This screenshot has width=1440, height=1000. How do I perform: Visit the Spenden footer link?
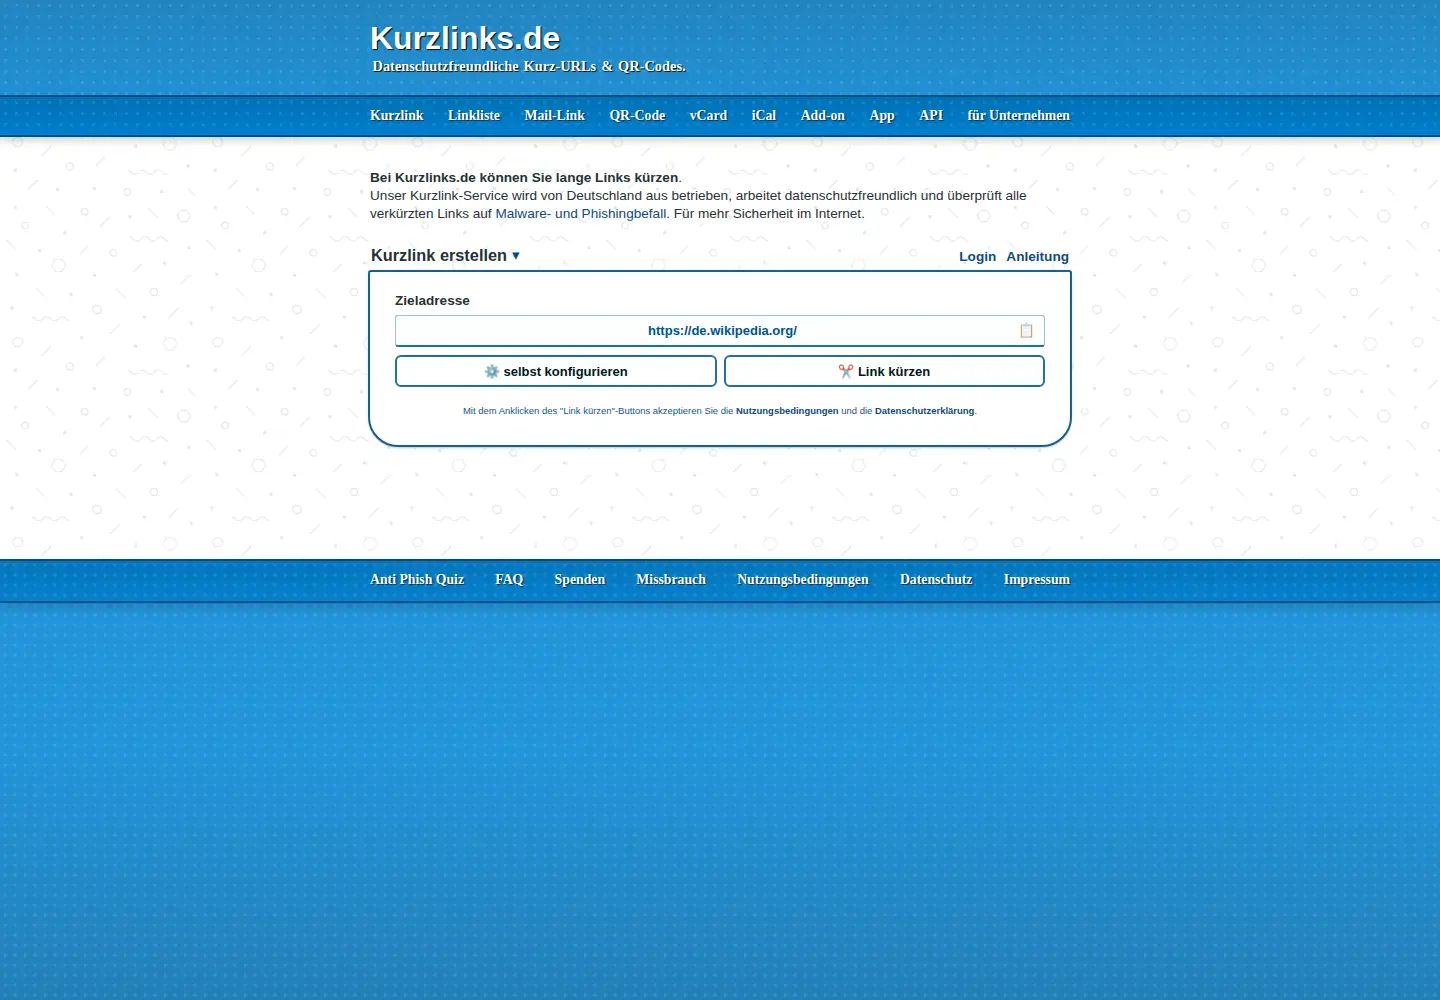pos(580,580)
